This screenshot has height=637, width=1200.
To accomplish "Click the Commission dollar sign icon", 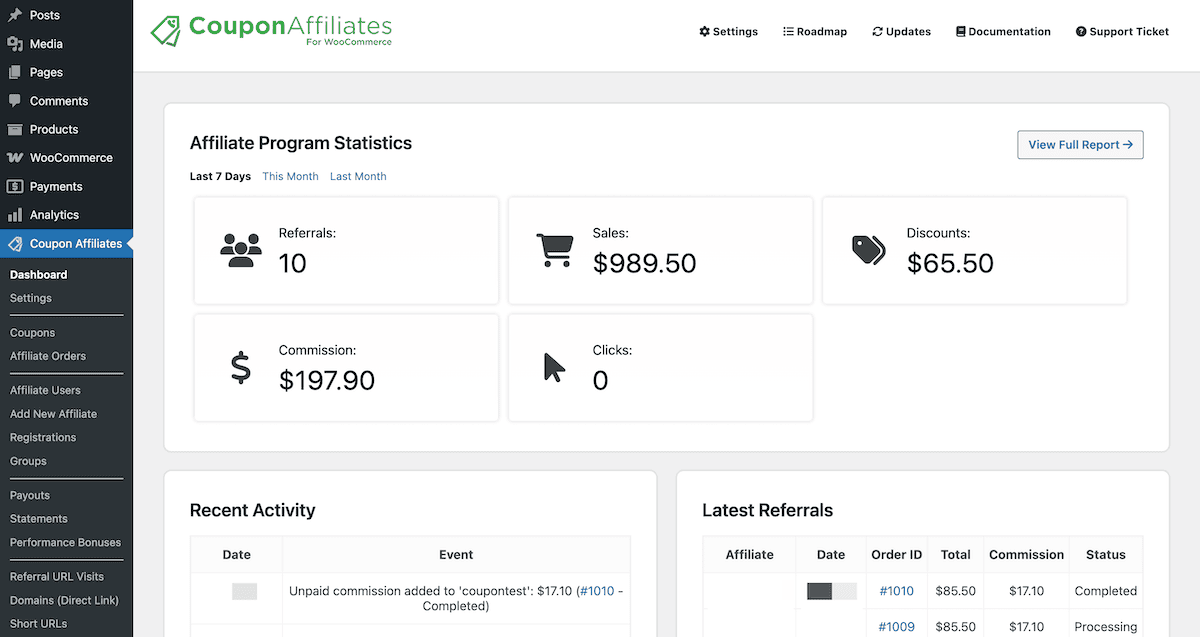I will [x=241, y=368].
